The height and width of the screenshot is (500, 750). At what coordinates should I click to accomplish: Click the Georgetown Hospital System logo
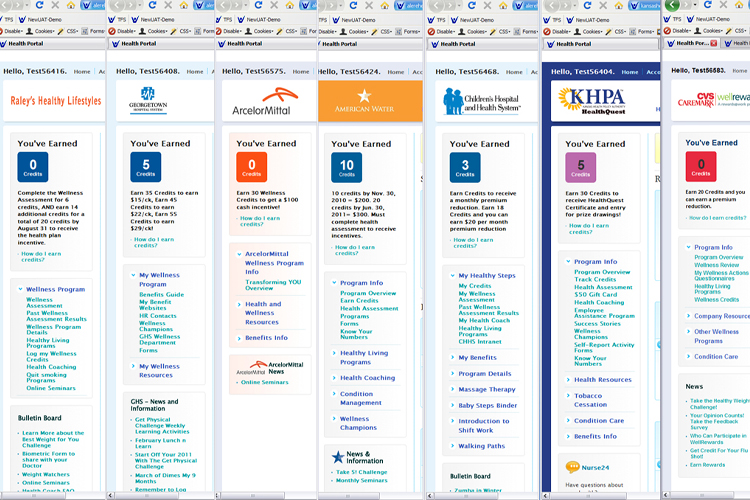click(x=148, y=100)
